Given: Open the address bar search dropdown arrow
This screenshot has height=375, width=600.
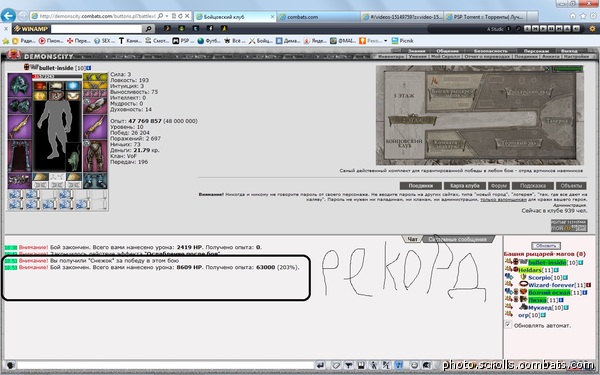Looking at the screenshot, I should pos(167,16).
